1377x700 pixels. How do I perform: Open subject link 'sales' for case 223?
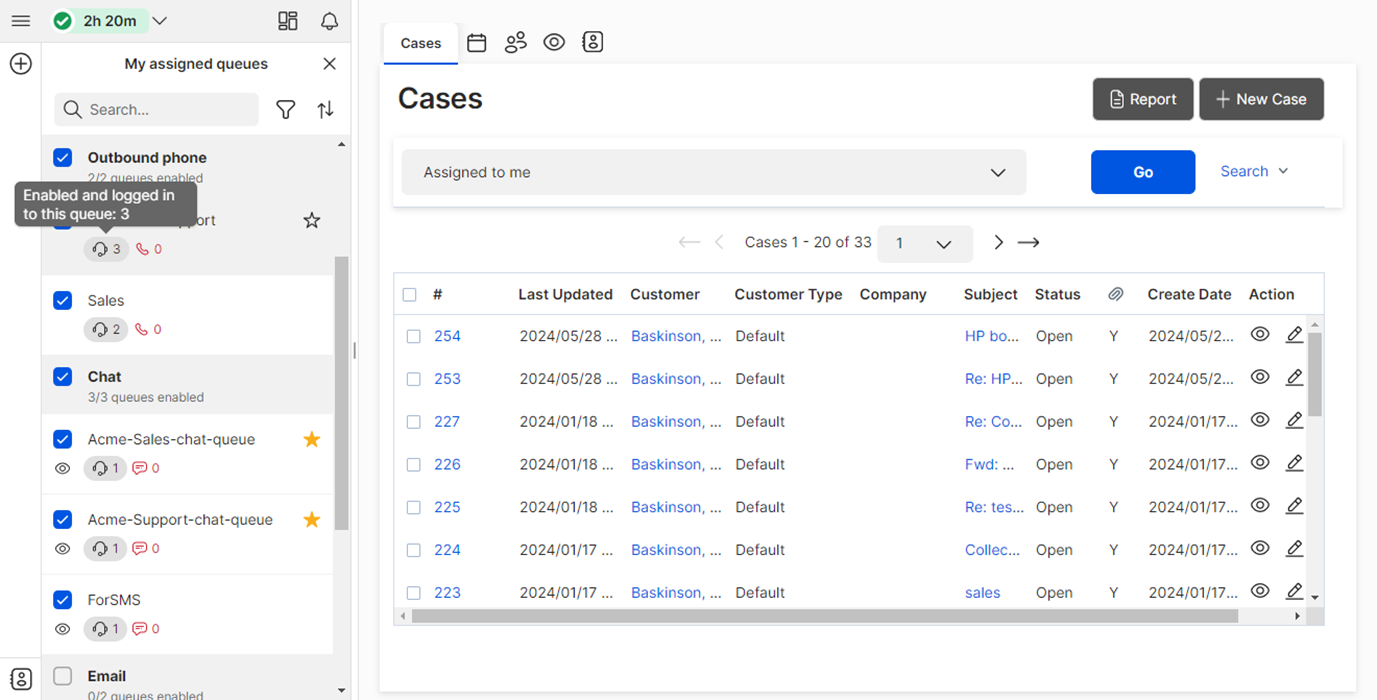[x=983, y=593]
